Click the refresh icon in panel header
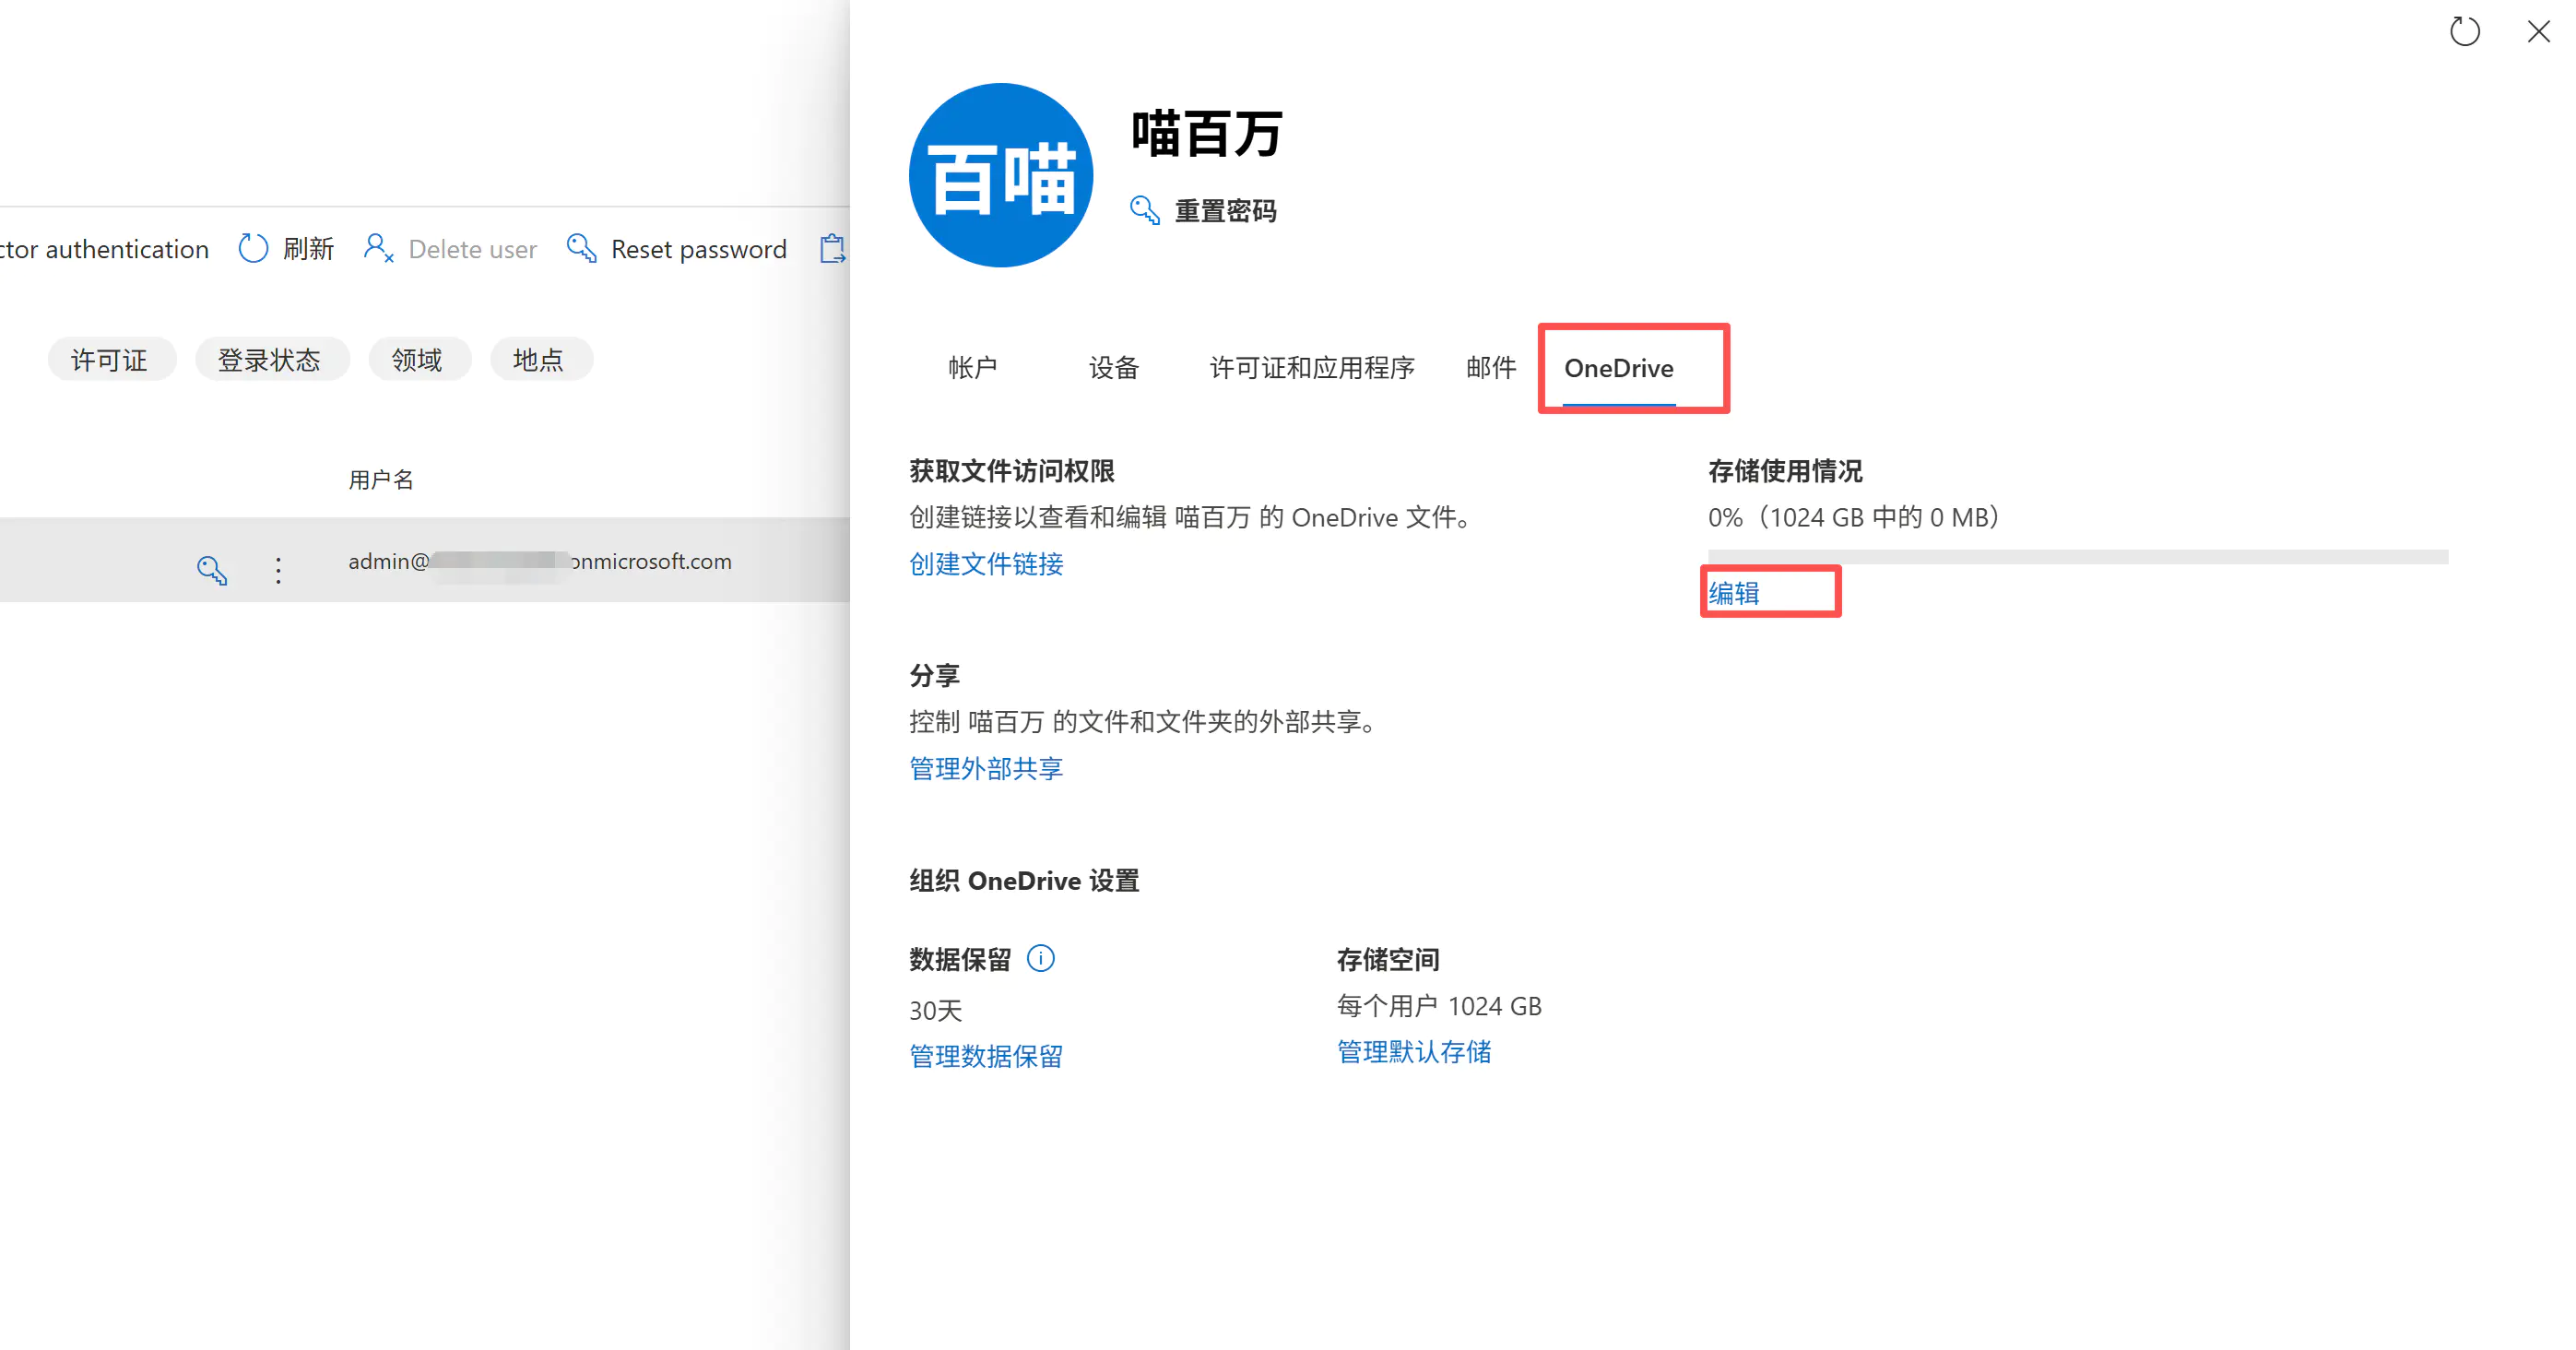2576x1350 pixels. (x=2464, y=32)
